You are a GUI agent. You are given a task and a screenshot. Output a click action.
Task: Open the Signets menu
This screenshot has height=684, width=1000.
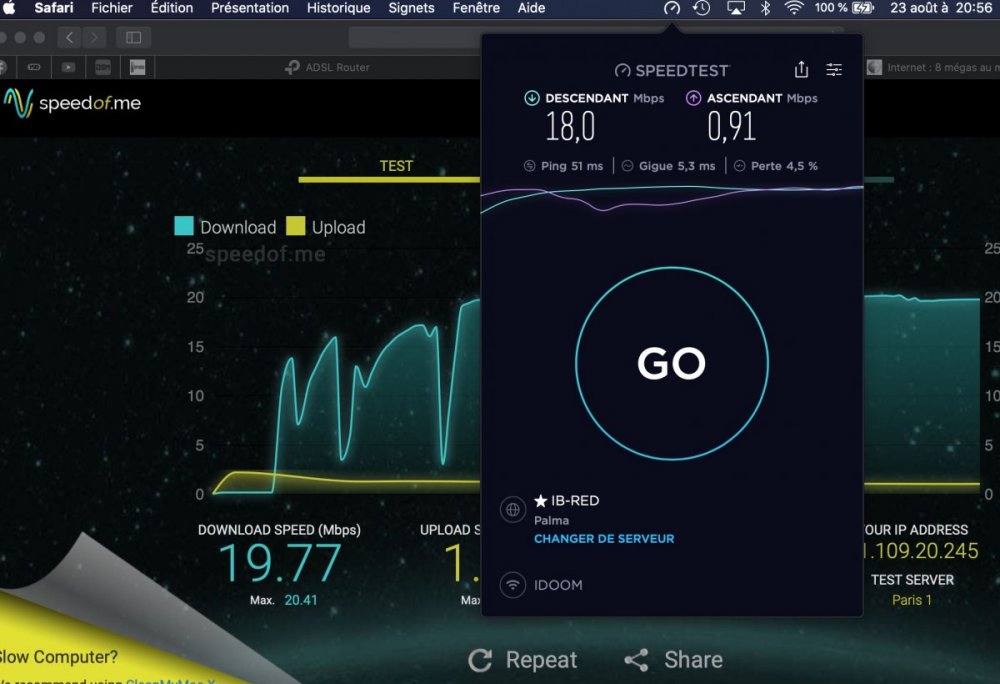(x=411, y=8)
